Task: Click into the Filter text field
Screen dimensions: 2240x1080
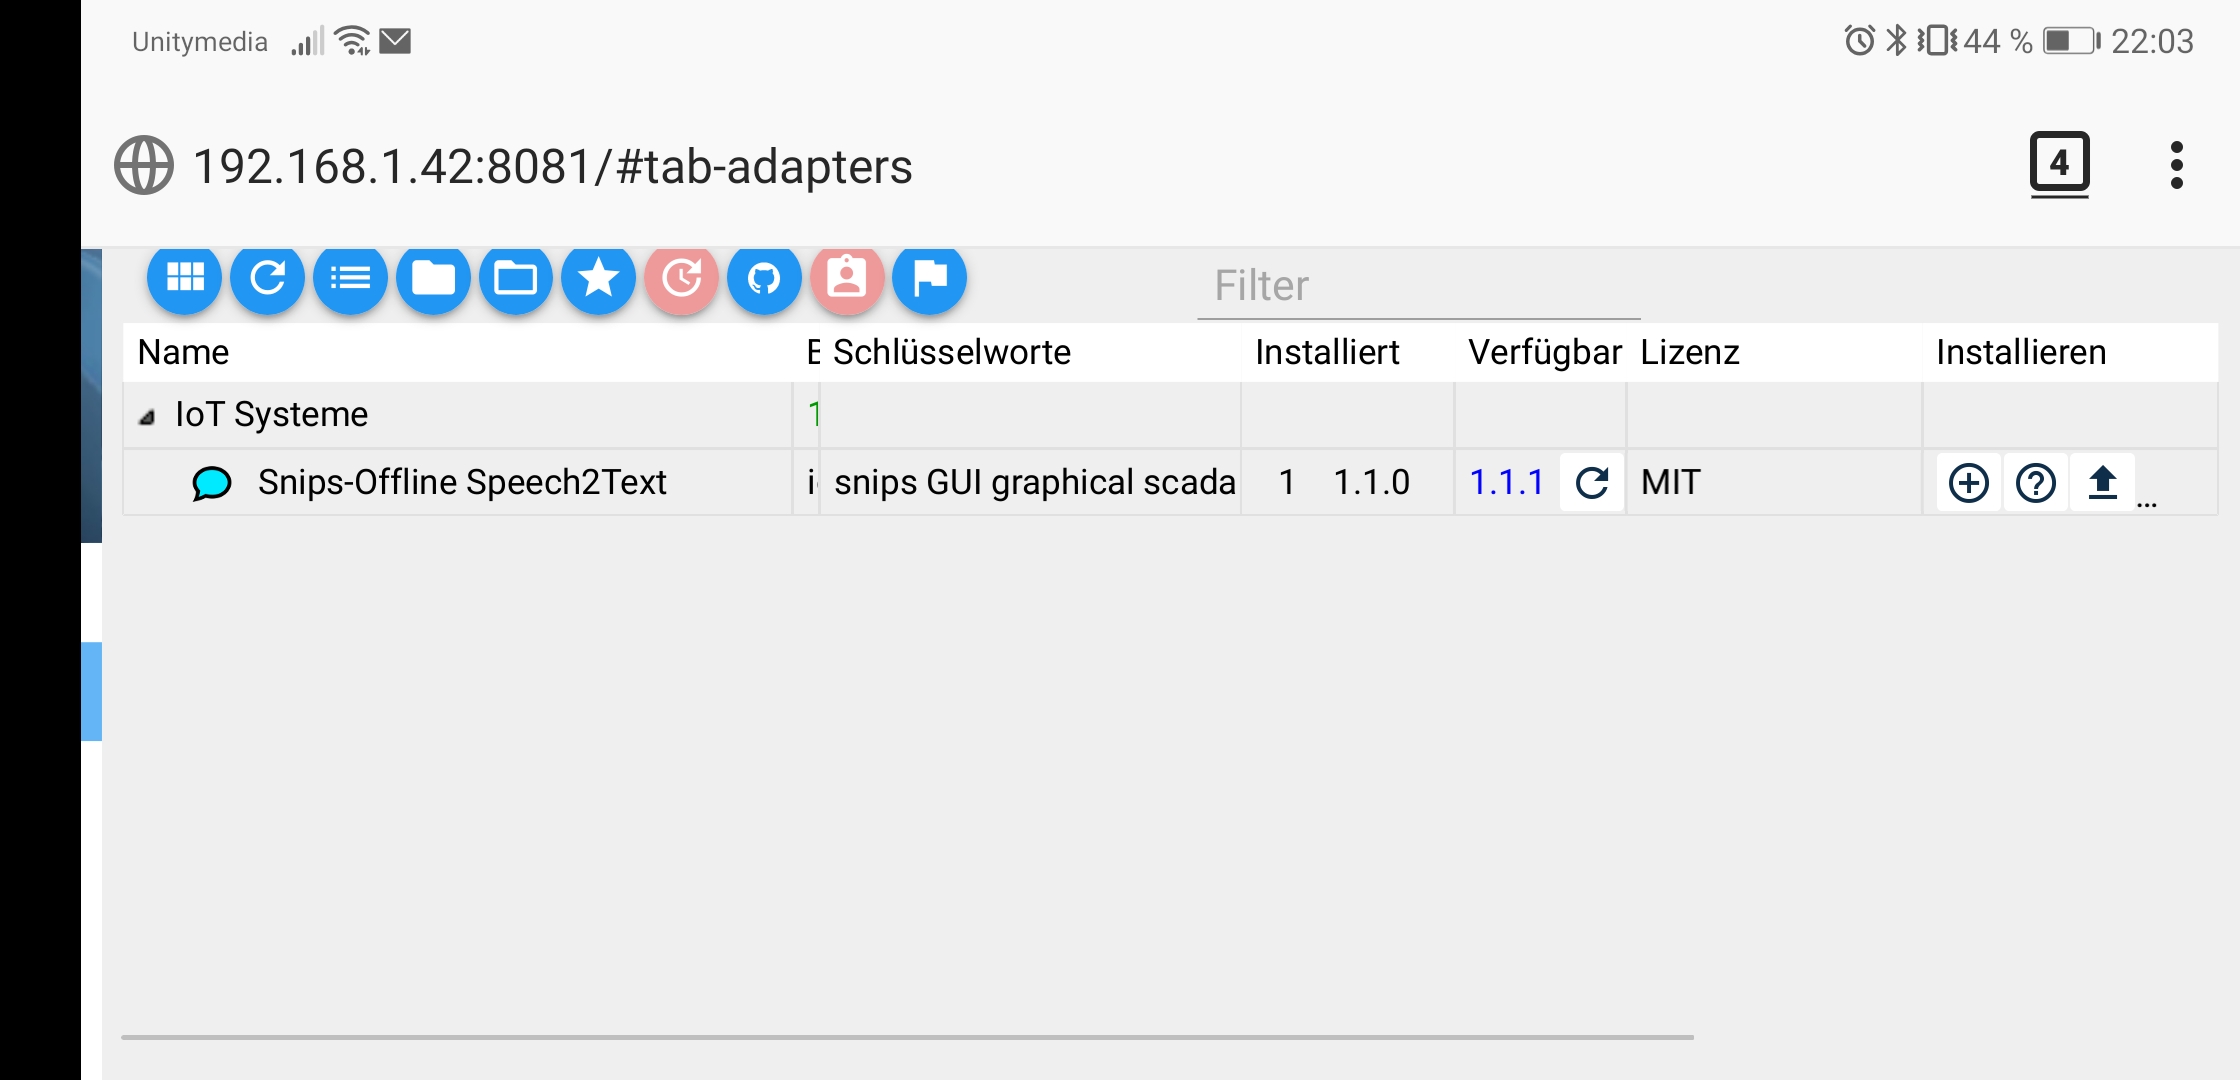Action: 1418,286
